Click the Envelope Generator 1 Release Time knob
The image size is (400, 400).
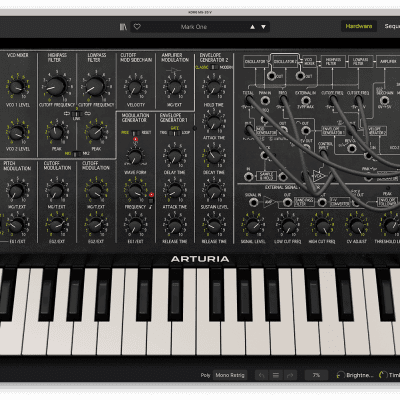[x=174, y=226]
